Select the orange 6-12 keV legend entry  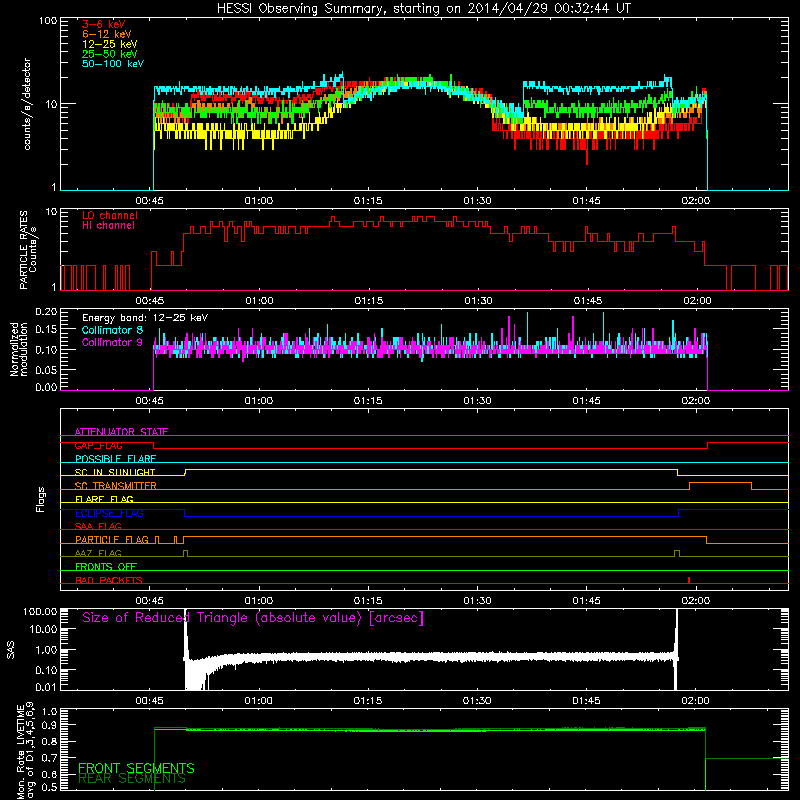tap(106, 34)
